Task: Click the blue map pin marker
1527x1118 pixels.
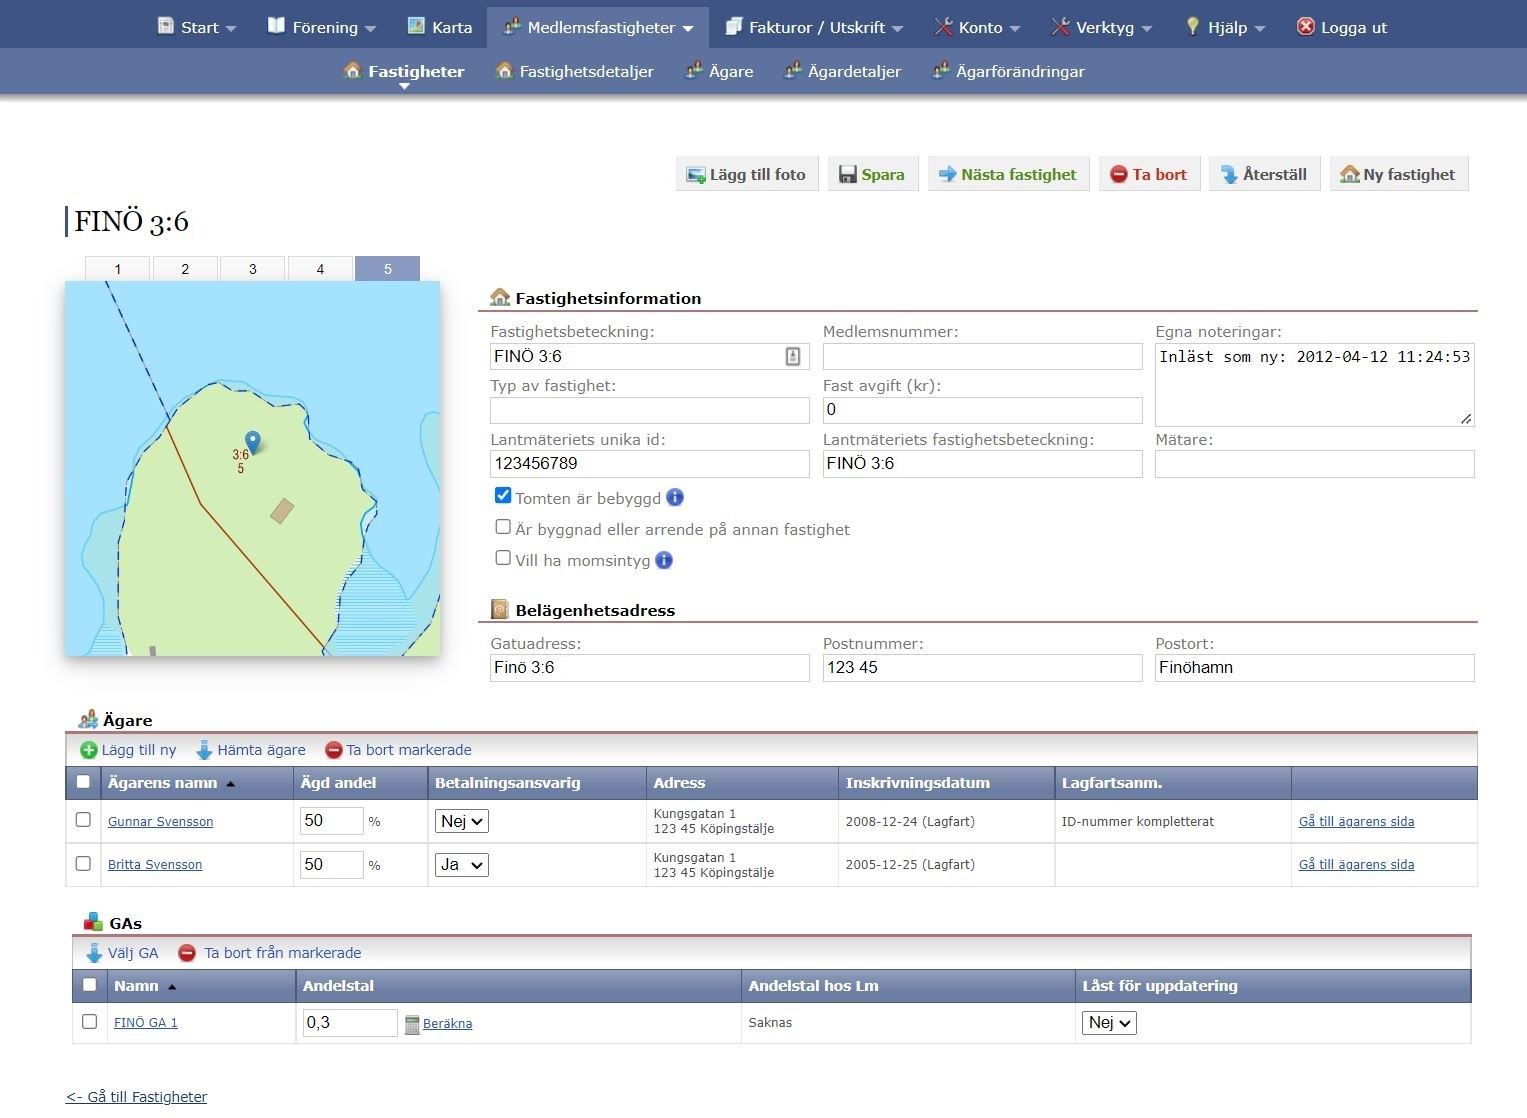Action: point(253,442)
